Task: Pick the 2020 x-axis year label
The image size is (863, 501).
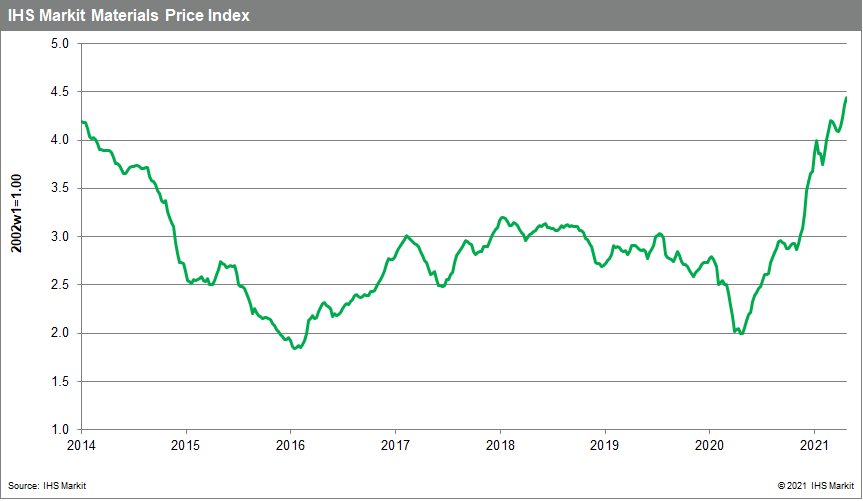Action: (709, 445)
